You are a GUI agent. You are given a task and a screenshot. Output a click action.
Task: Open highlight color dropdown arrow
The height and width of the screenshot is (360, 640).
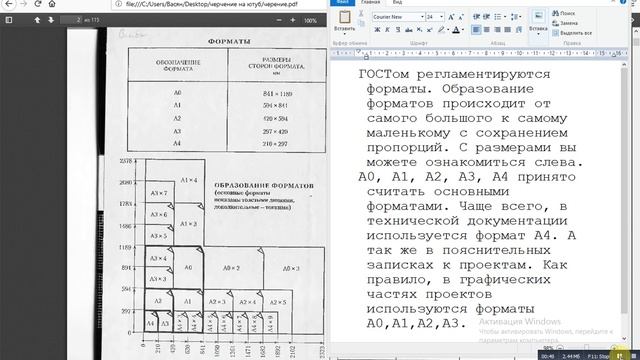click(x=448, y=30)
